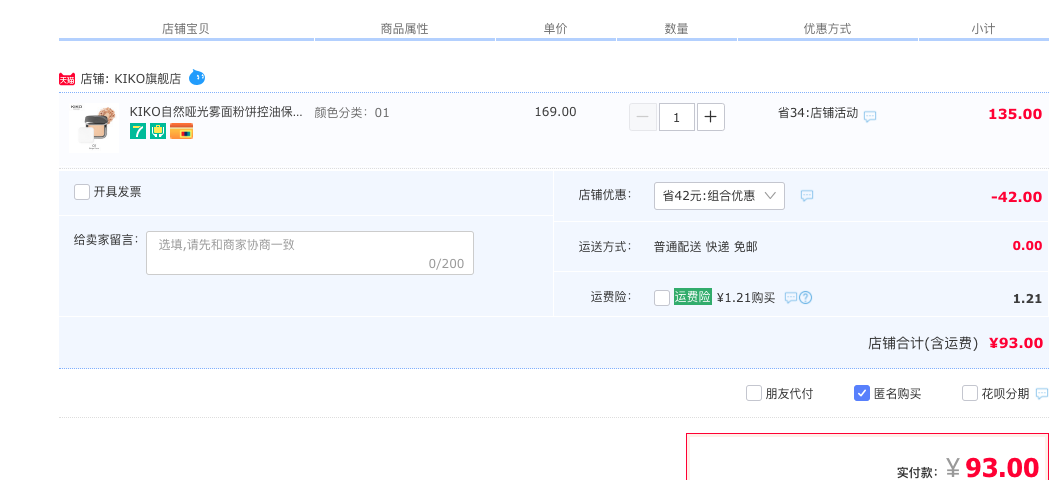This screenshot has width=1060, height=480.
Task: Uncheck the 匿名购买 checkbox
Action: (x=861, y=393)
